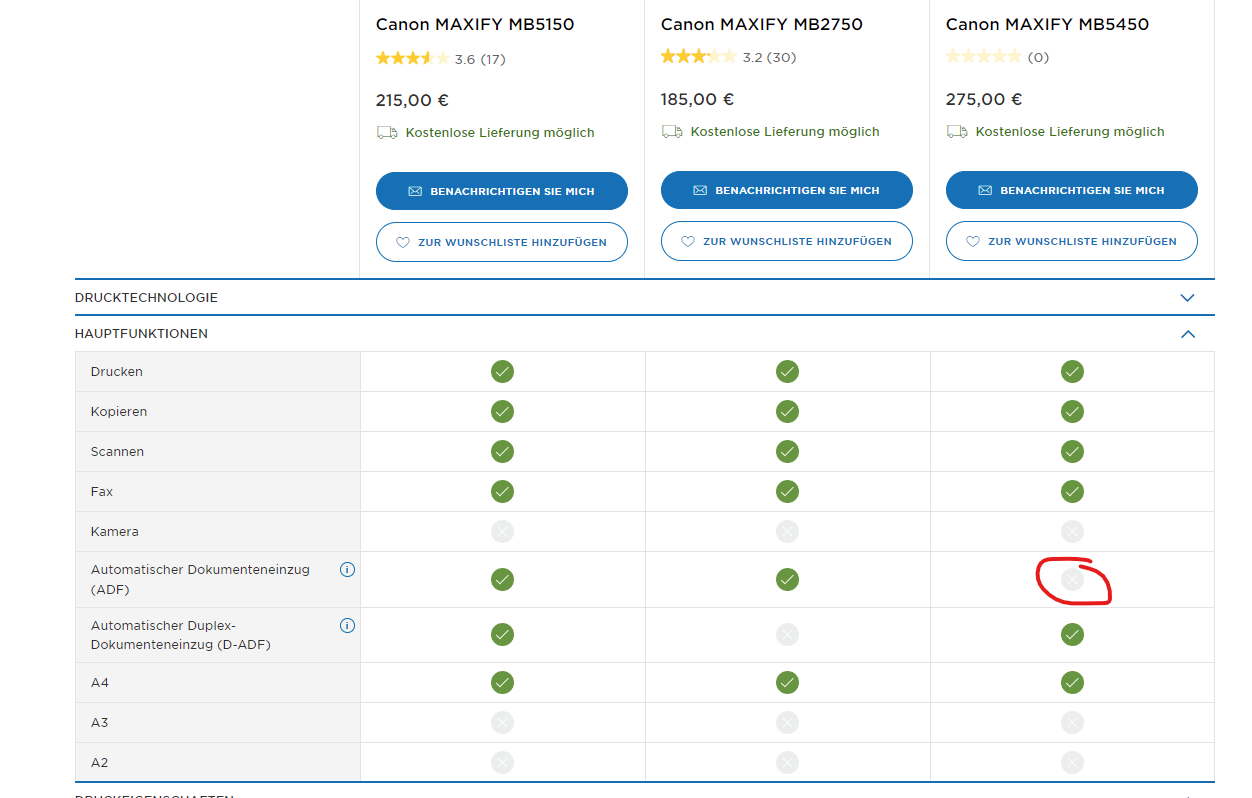Image resolution: width=1252 pixels, height=798 pixels.
Task: Click the A3 row label
Action: click(x=100, y=723)
